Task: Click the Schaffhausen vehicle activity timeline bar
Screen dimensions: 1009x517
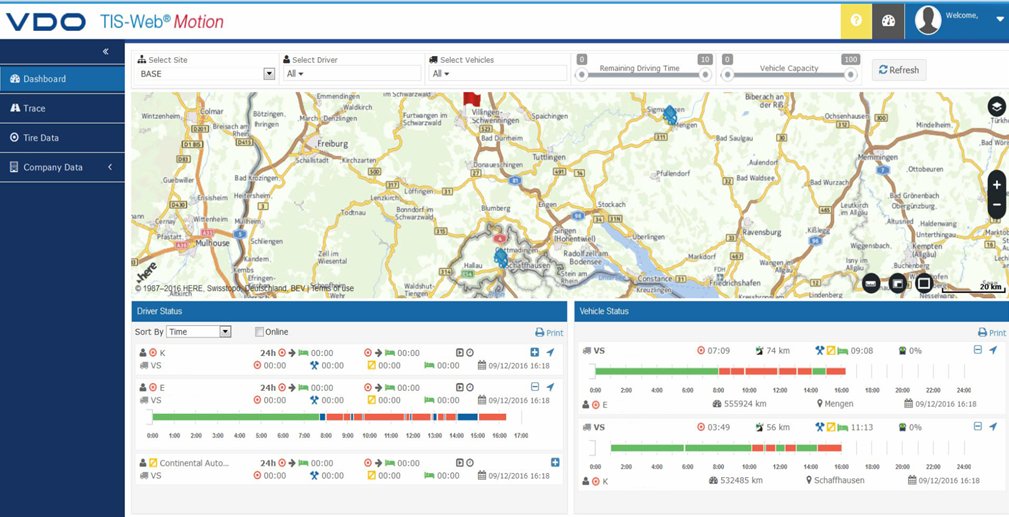Action: coord(726,447)
